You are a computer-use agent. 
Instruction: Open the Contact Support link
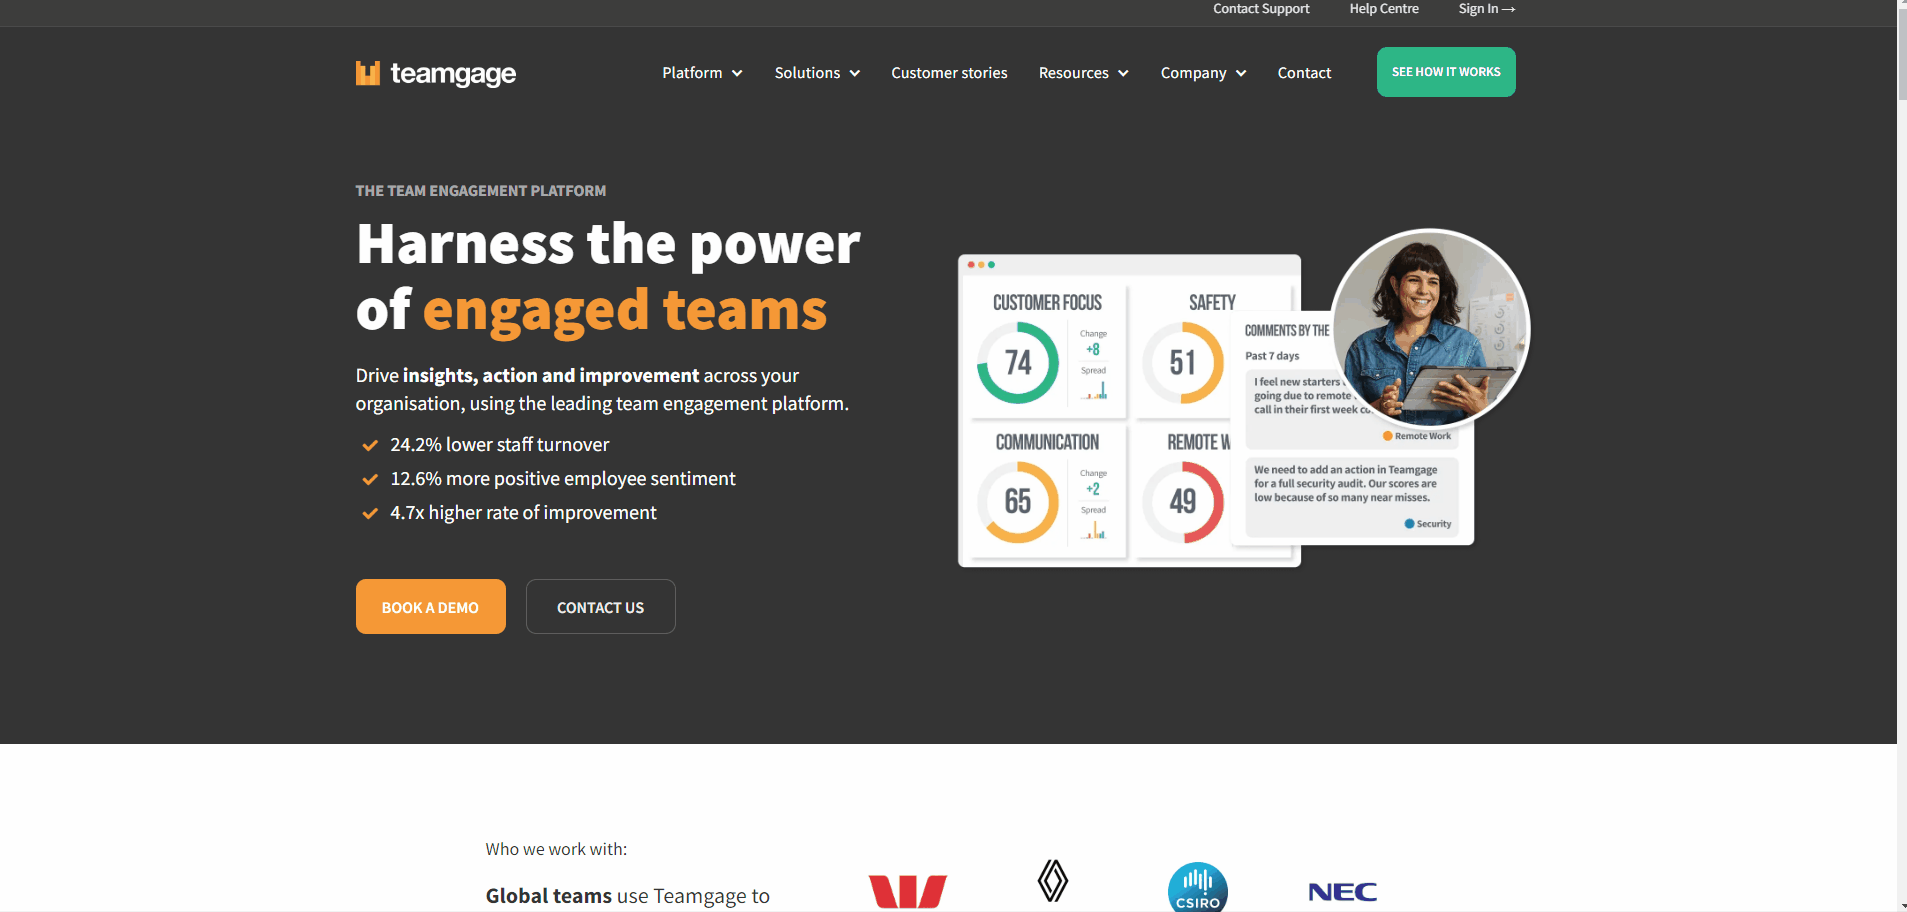pyautogui.click(x=1261, y=9)
